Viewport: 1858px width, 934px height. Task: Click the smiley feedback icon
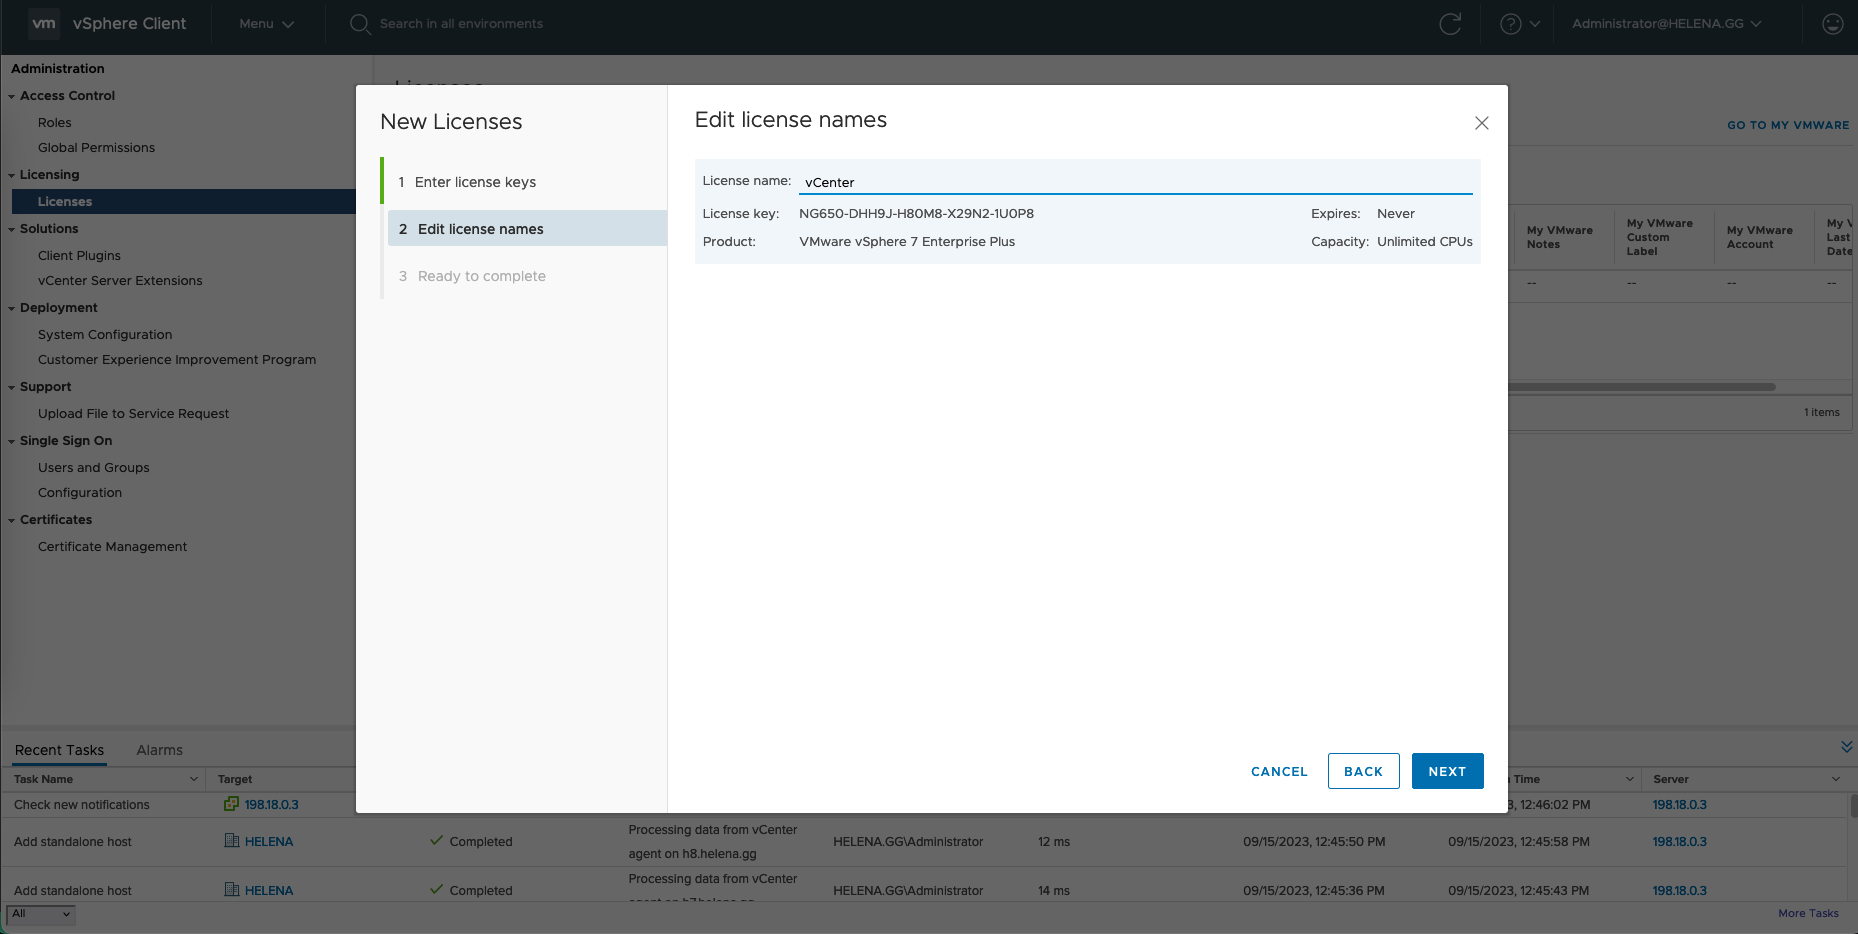click(1832, 24)
